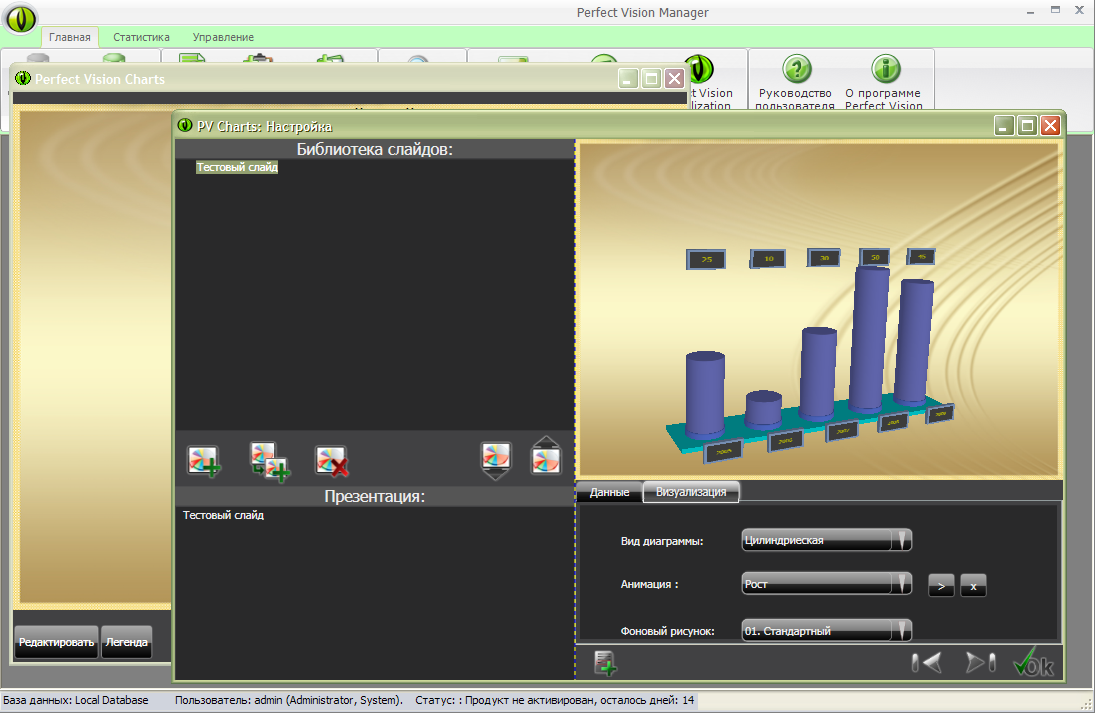Move slide up out of the presentation
The width and height of the screenshot is (1095, 713).
pyautogui.click(x=546, y=456)
